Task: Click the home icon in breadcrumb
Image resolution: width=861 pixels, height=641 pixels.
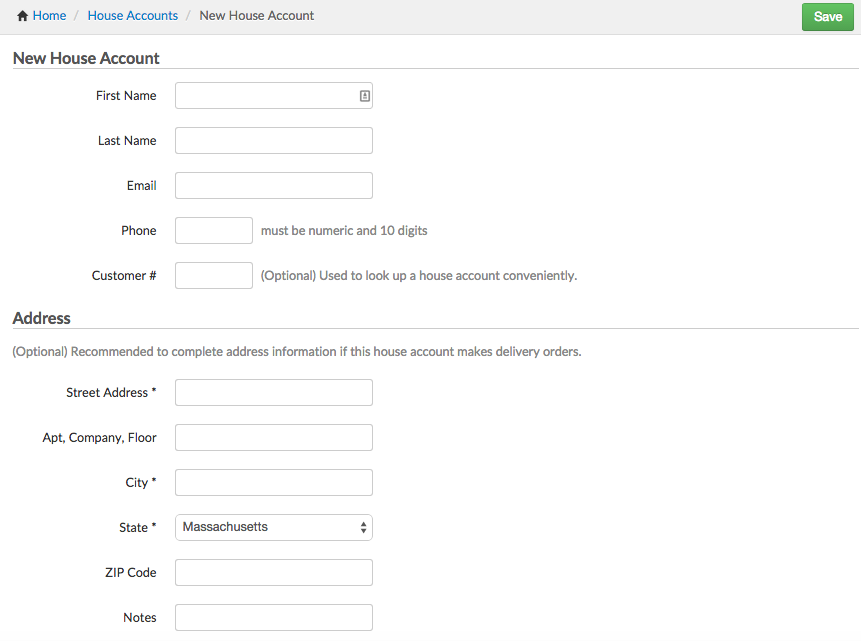Action: point(22,16)
